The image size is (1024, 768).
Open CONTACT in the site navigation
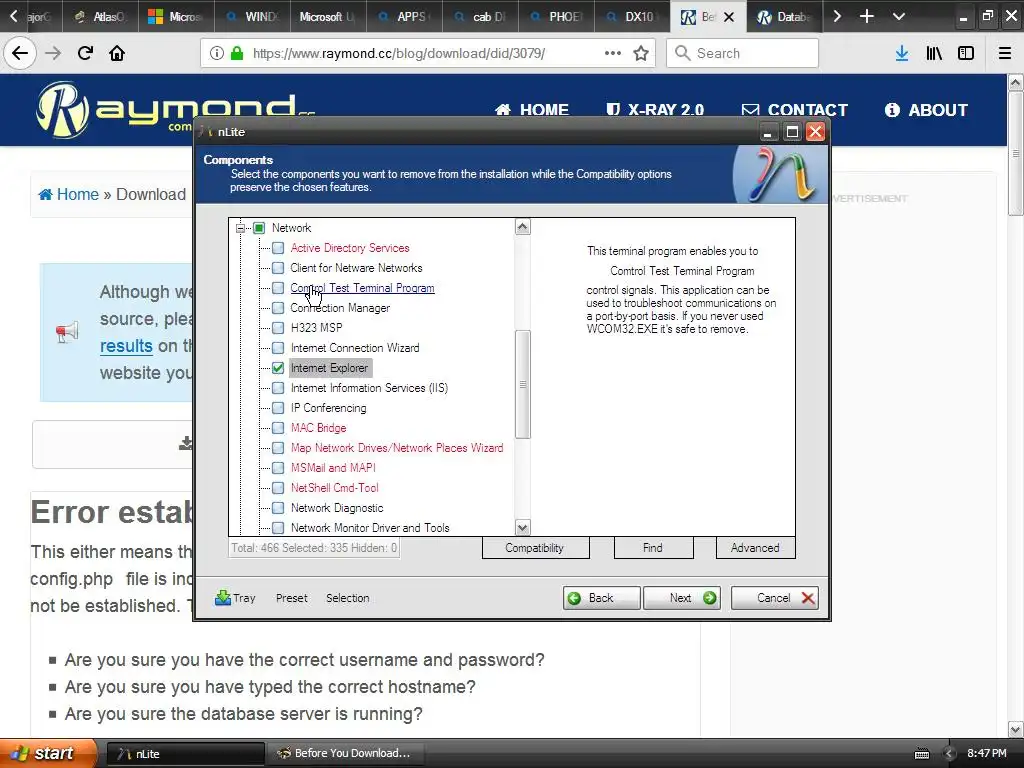pos(795,110)
